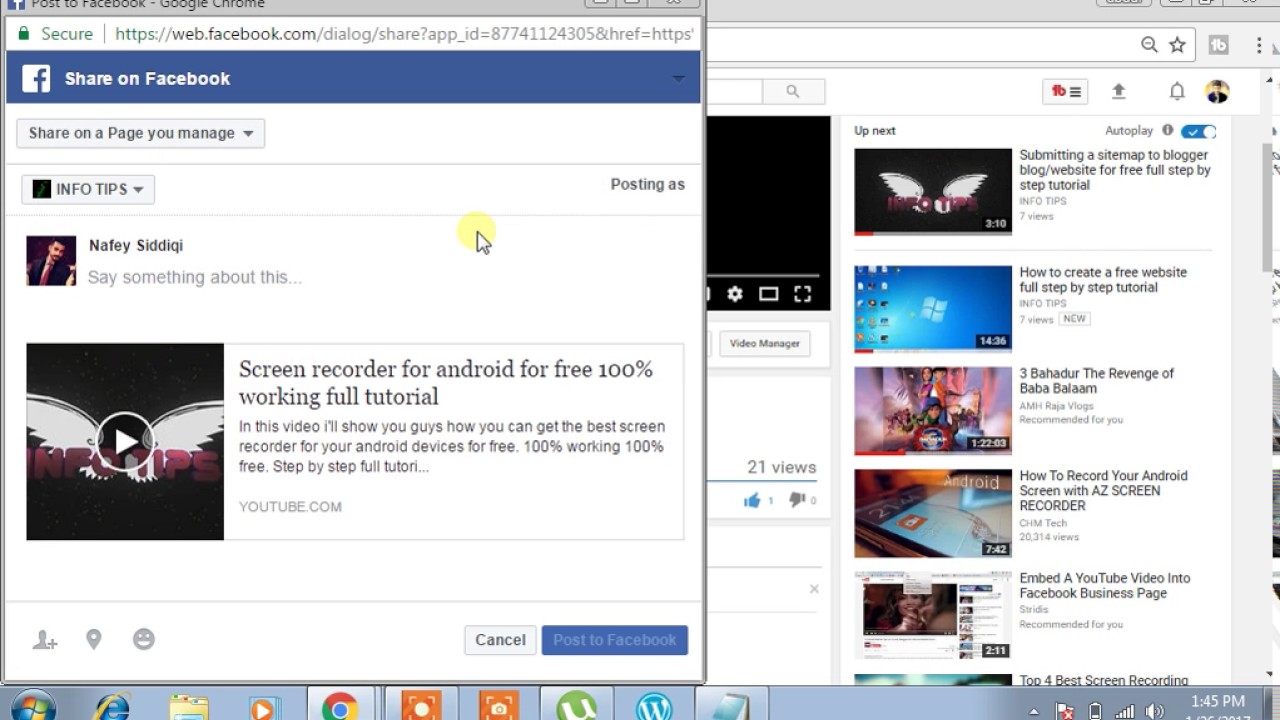Click the INFO TIPS channel name under sitemap video

coord(1043,201)
